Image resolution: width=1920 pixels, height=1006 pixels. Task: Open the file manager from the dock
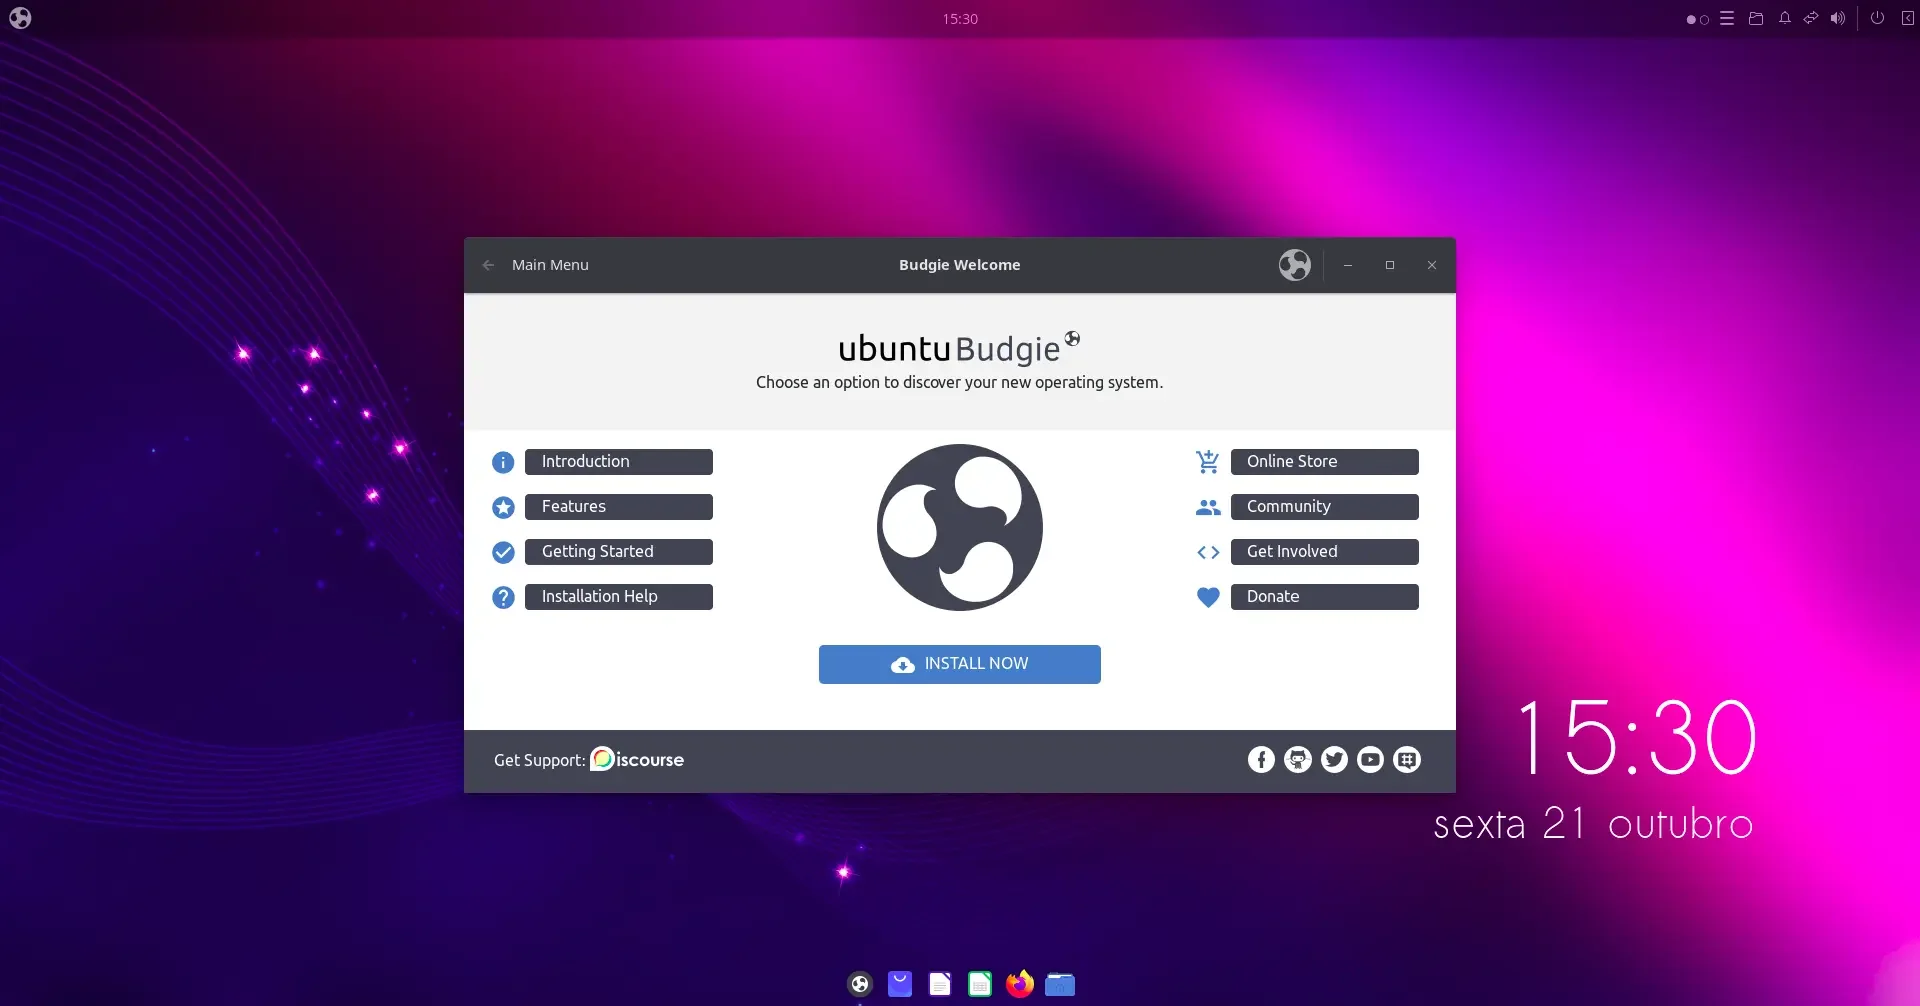click(x=1060, y=985)
